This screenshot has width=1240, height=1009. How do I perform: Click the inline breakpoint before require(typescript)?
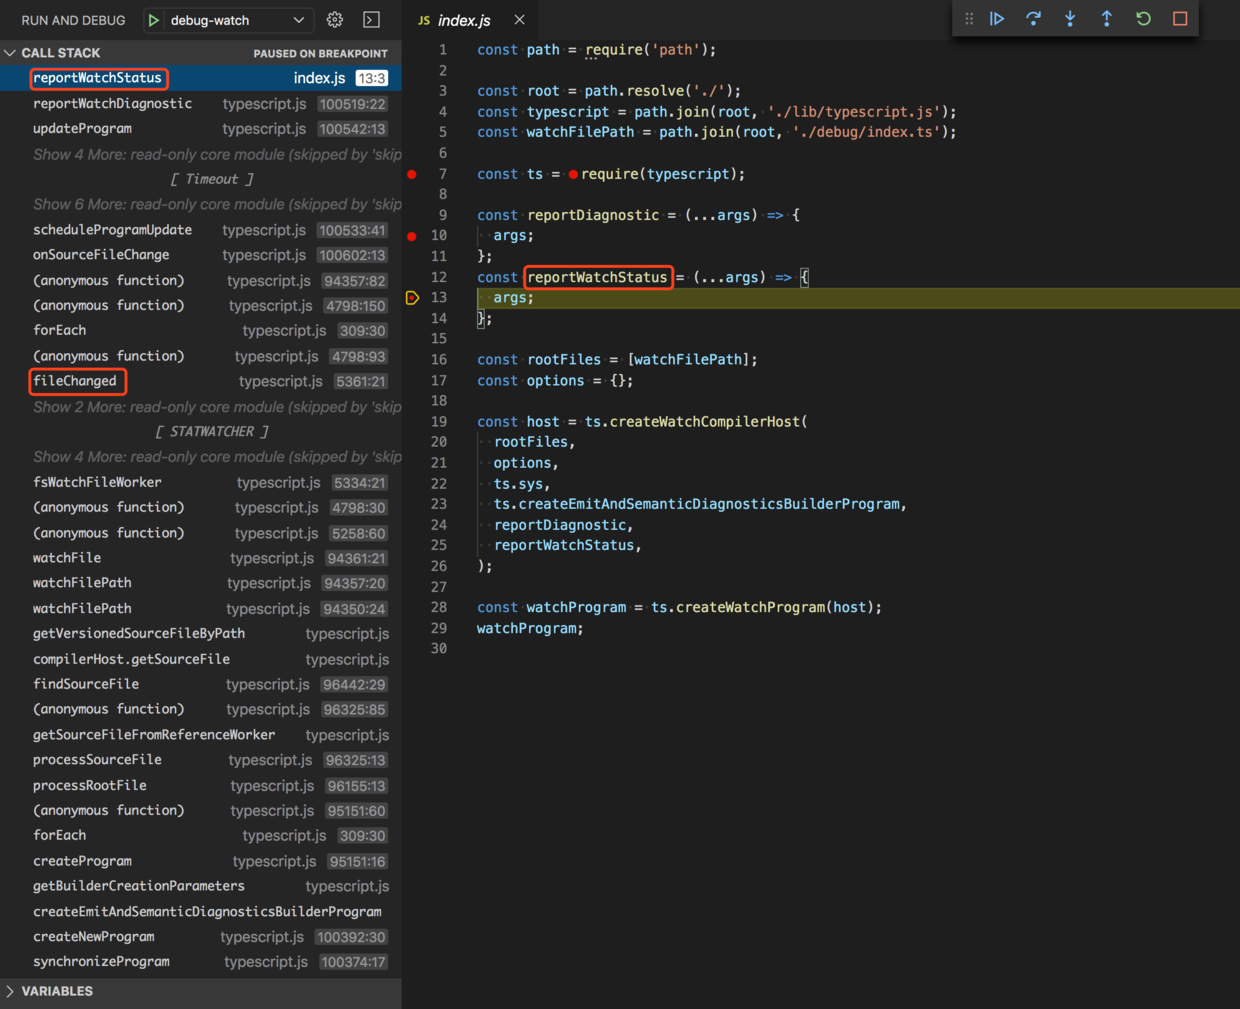click(x=573, y=174)
